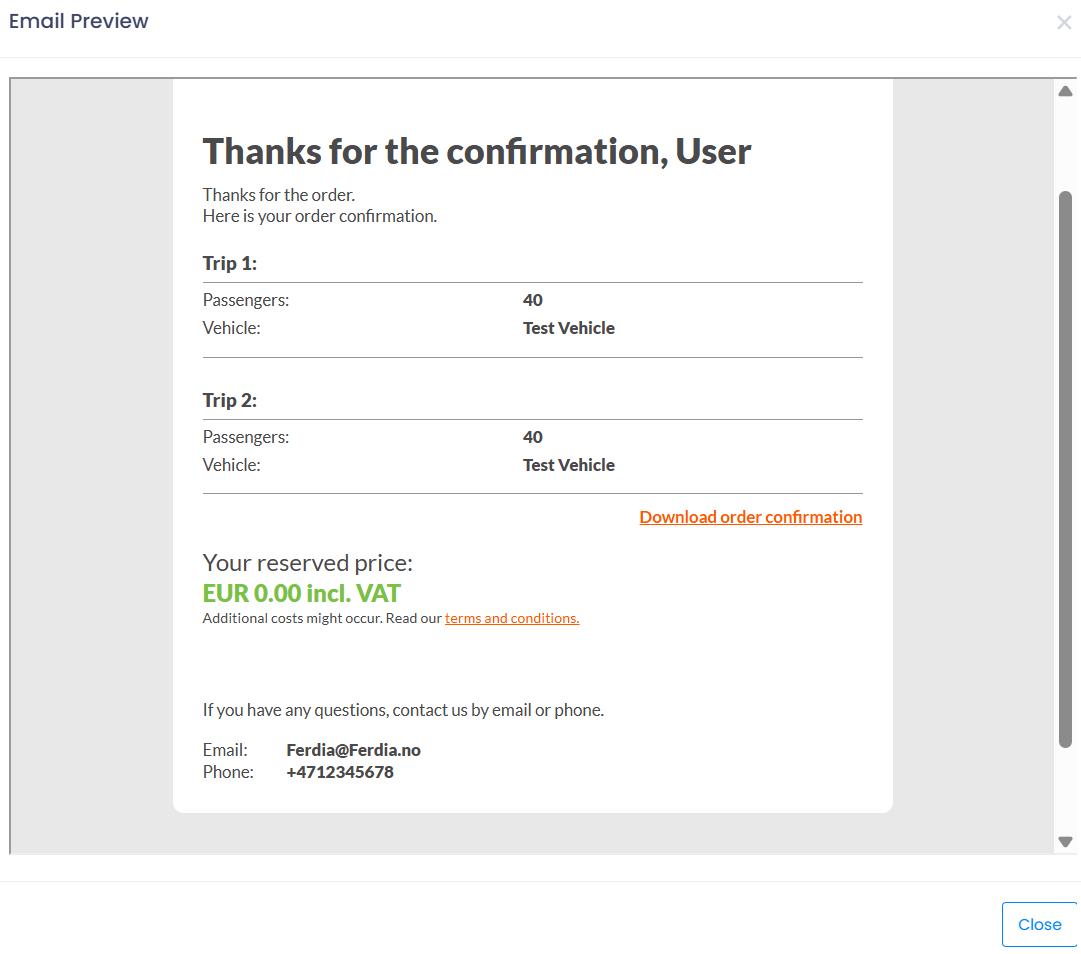Click the passenger count 40 in Trip 1

[x=533, y=300]
